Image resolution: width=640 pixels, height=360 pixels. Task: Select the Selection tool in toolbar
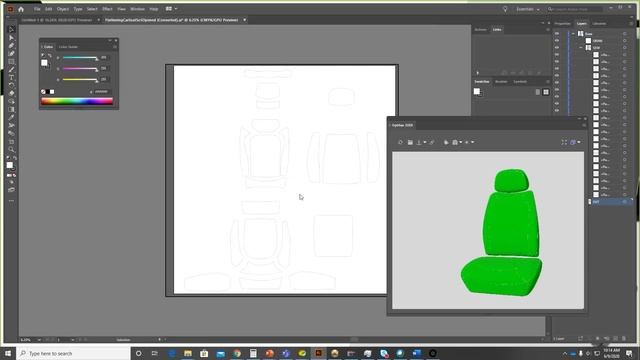point(11,30)
